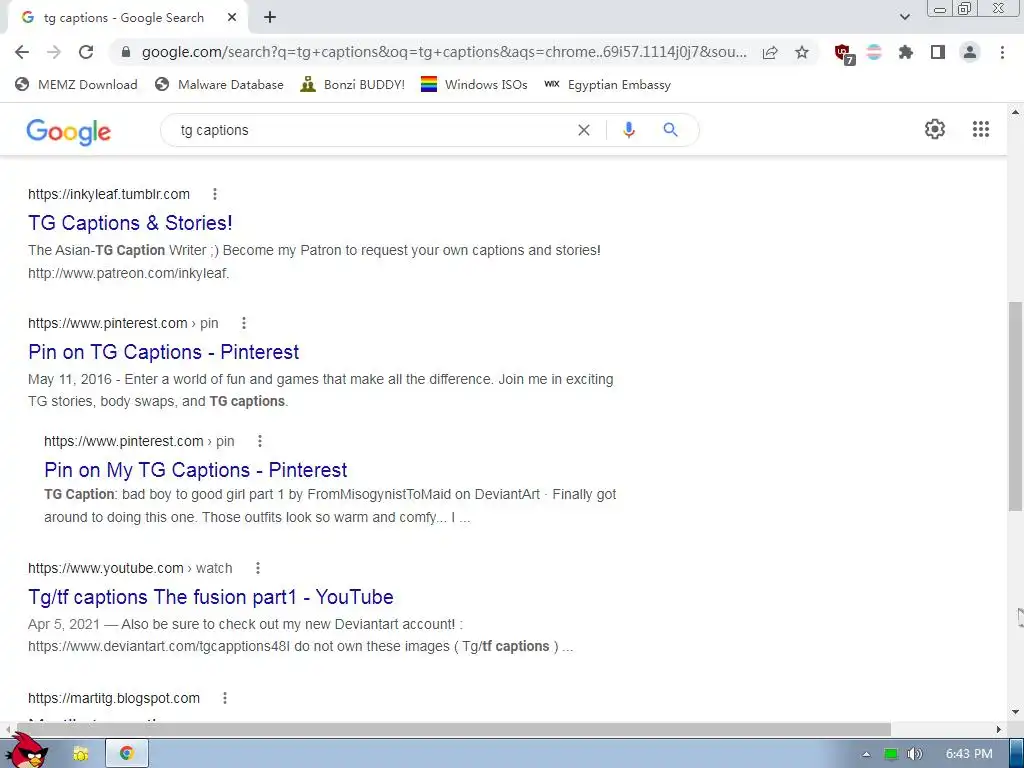The image size is (1024, 768).
Task: Select the tg captions Google Search tab
Action: click(124, 18)
